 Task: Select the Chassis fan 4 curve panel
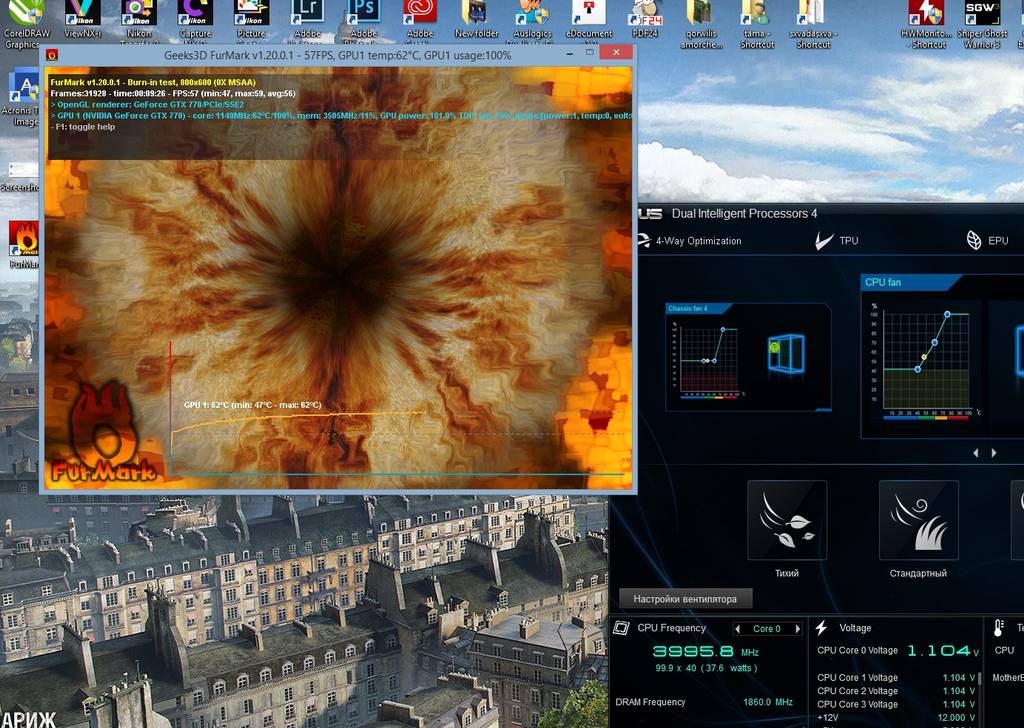[748, 356]
